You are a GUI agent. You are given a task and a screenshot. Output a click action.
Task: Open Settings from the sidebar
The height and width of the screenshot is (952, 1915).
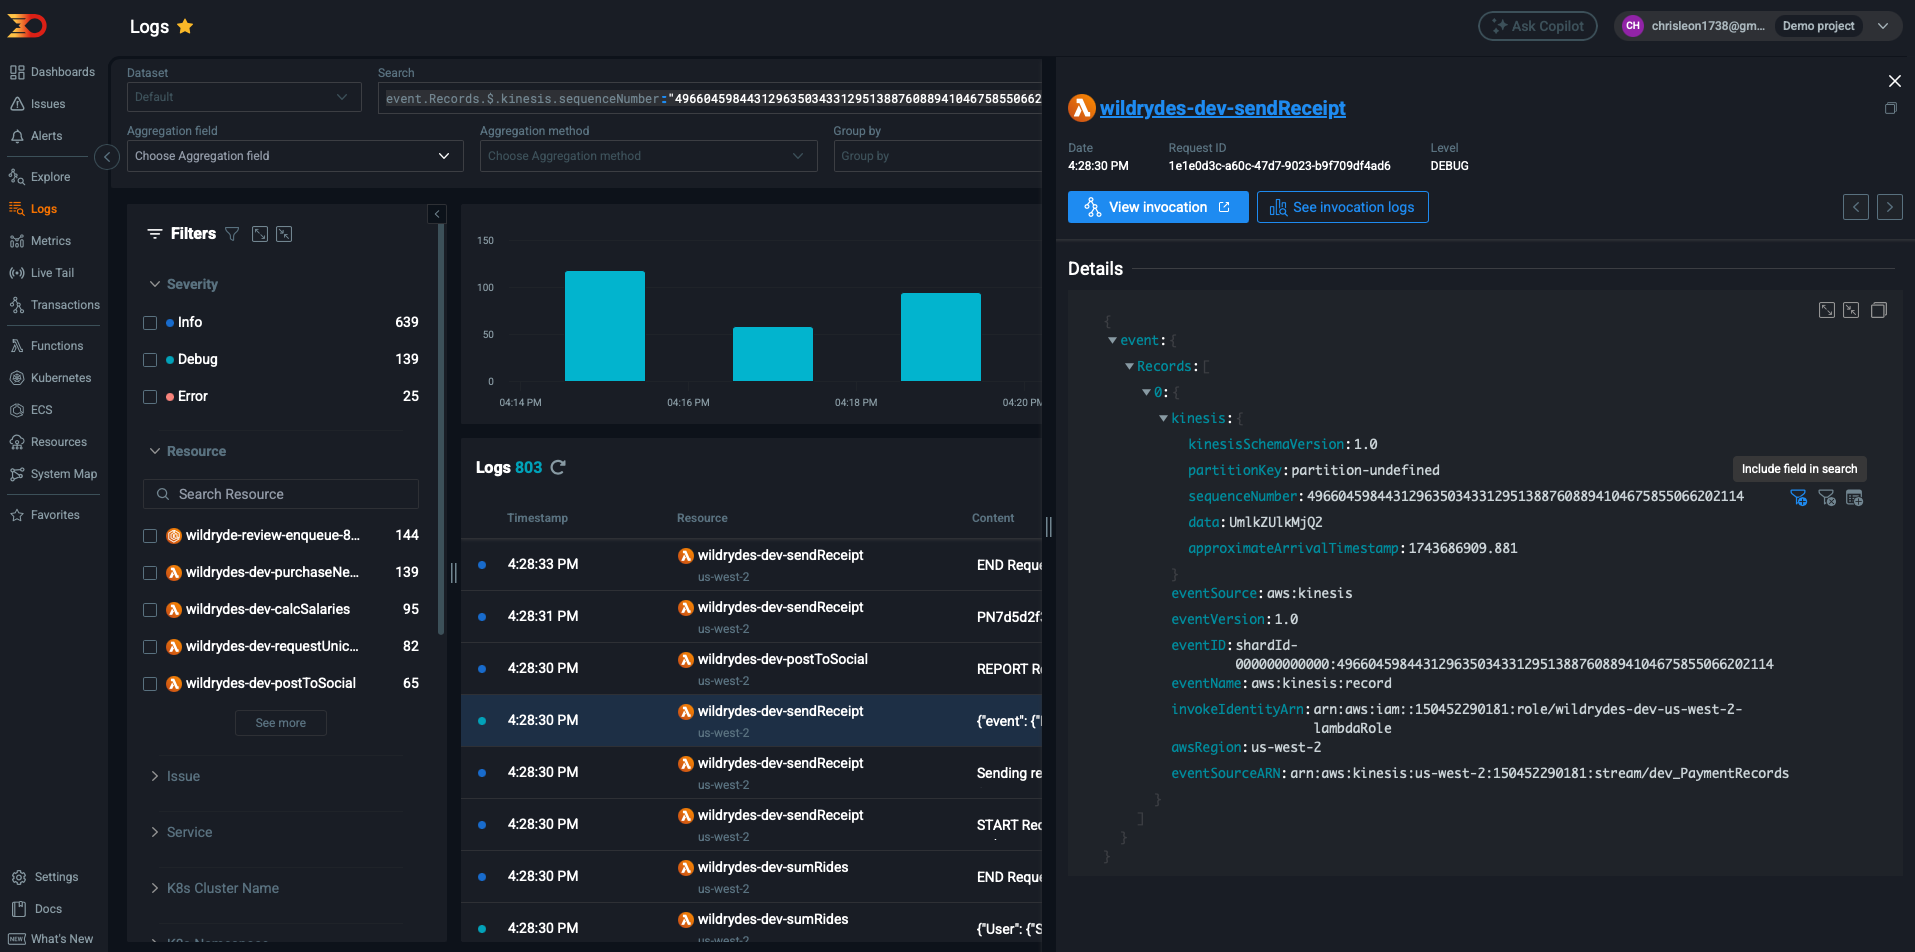[x=45, y=877]
